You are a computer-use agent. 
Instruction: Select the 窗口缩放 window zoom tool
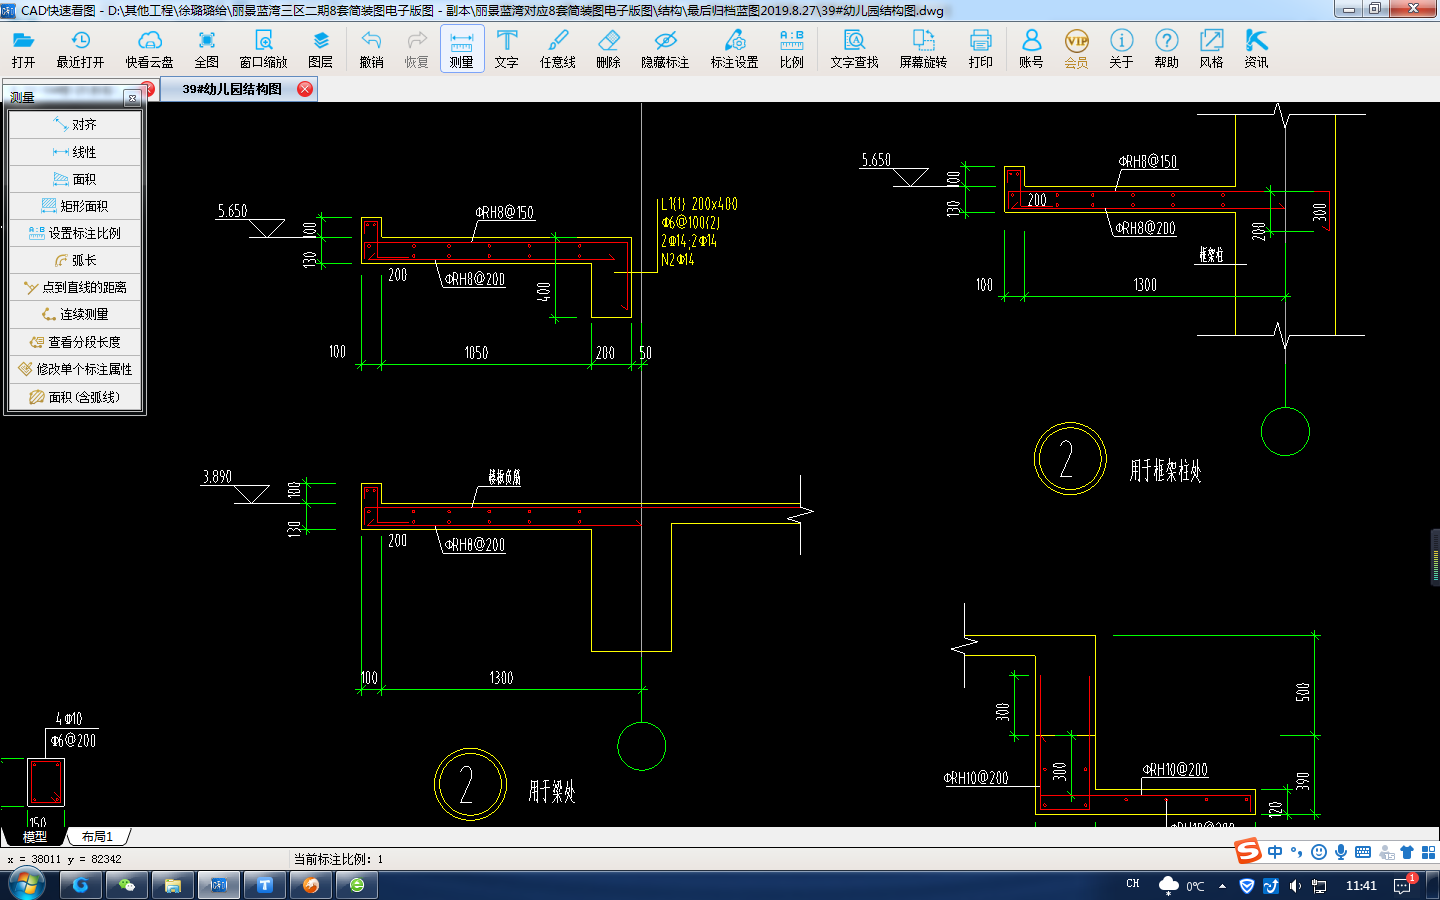pyautogui.click(x=263, y=49)
